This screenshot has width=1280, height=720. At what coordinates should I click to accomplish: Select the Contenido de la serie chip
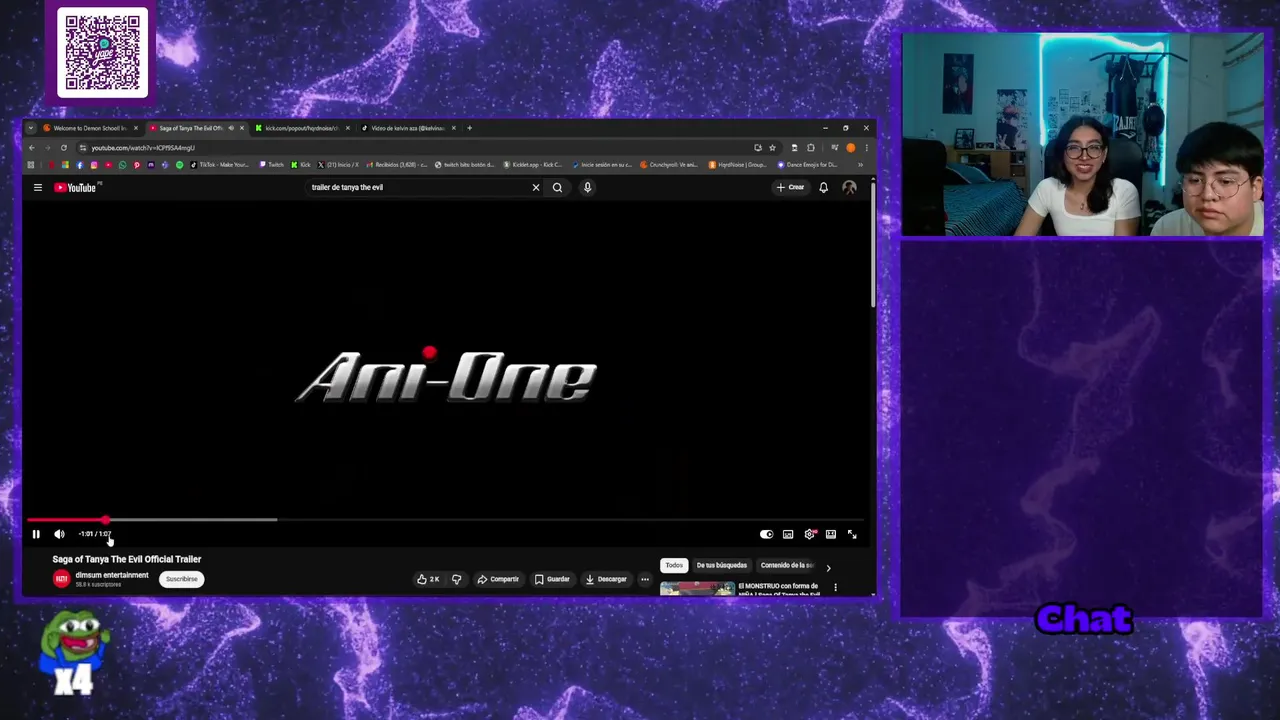click(x=787, y=565)
